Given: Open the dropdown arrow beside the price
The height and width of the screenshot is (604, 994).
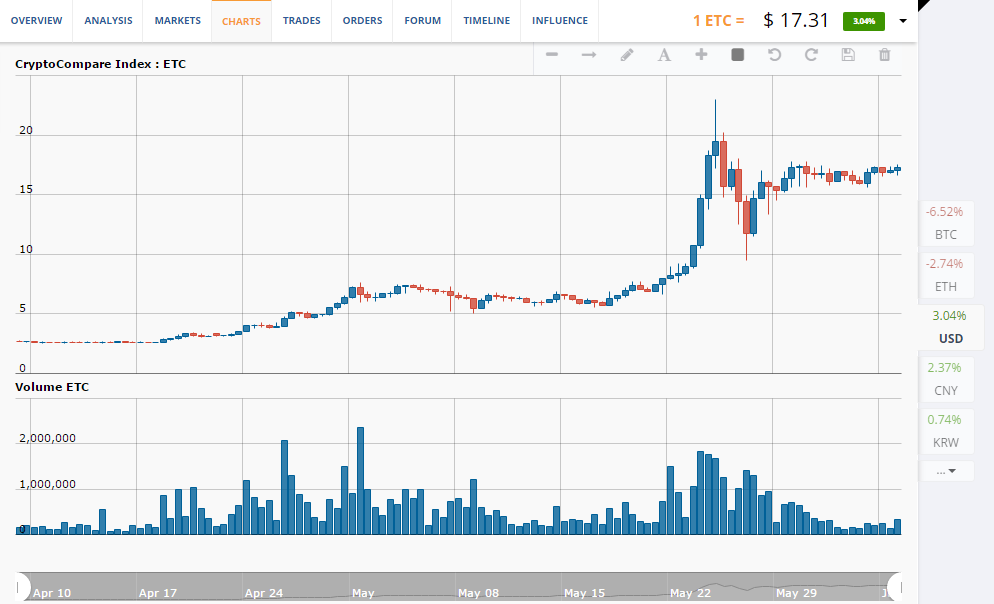Looking at the screenshot, I should pyautogui.click(x=903, y=21).
